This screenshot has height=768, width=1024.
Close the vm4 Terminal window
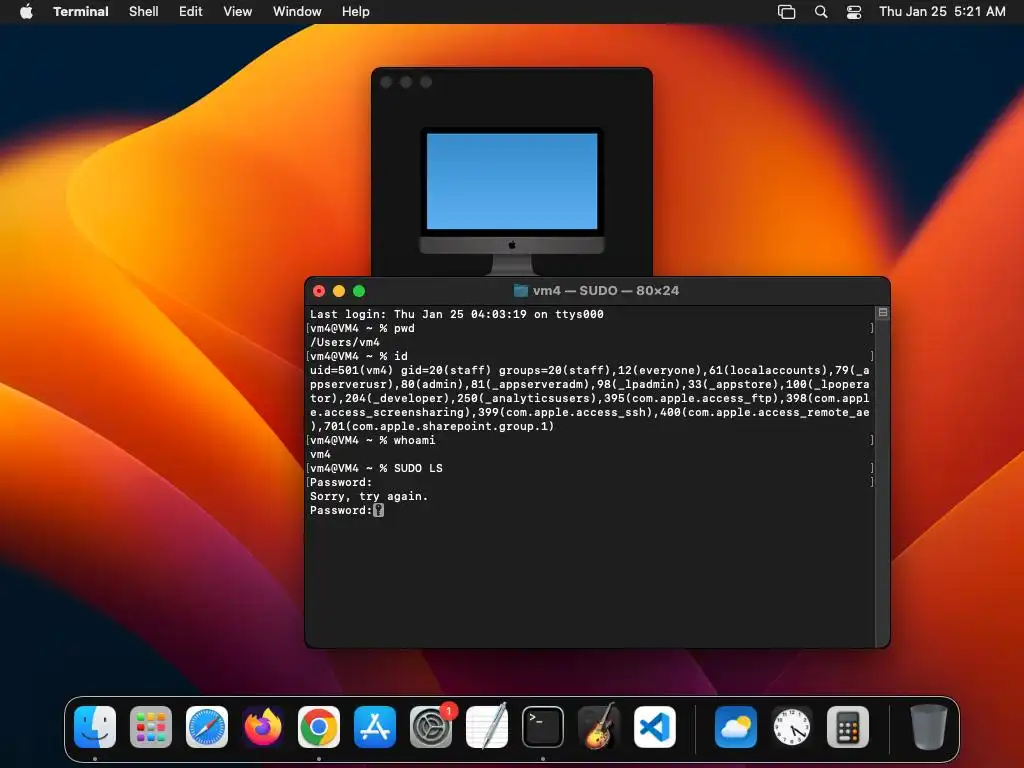[x=319, y=291]
